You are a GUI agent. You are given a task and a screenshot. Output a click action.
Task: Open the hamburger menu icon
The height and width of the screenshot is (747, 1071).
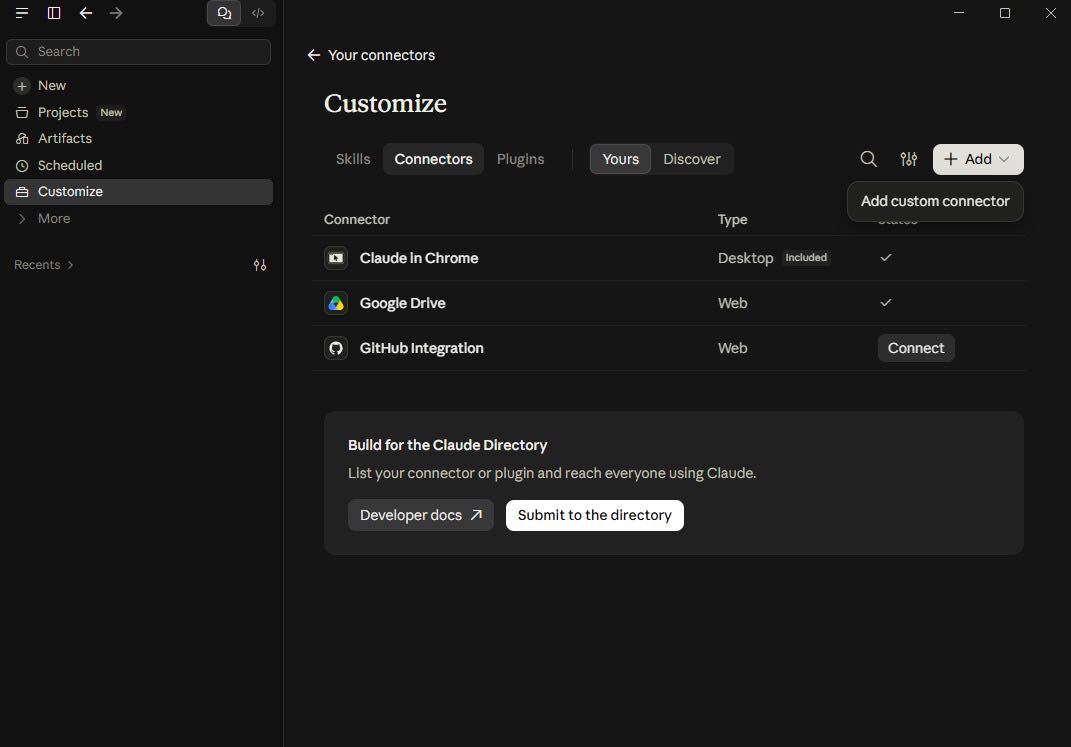[x=22, y=13]
